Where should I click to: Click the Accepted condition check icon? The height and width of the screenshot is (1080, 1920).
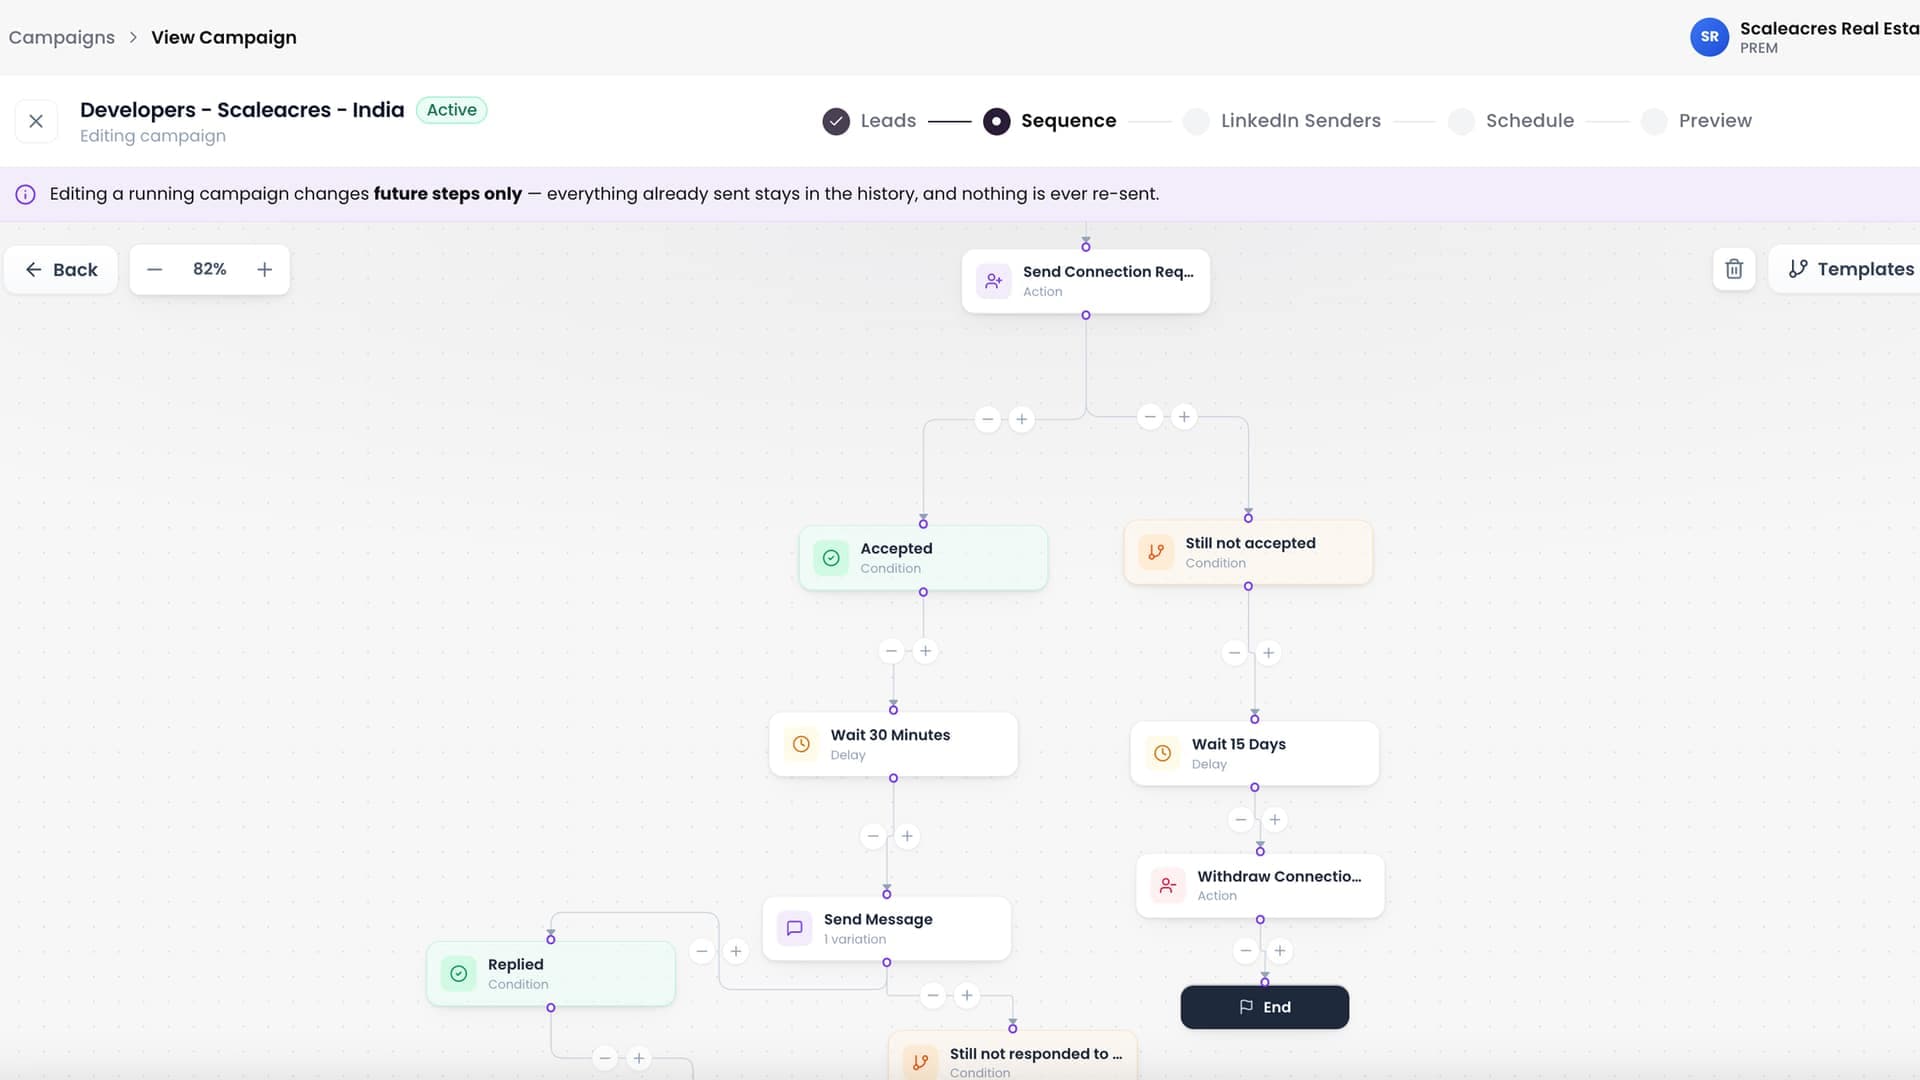pos(831,558)
